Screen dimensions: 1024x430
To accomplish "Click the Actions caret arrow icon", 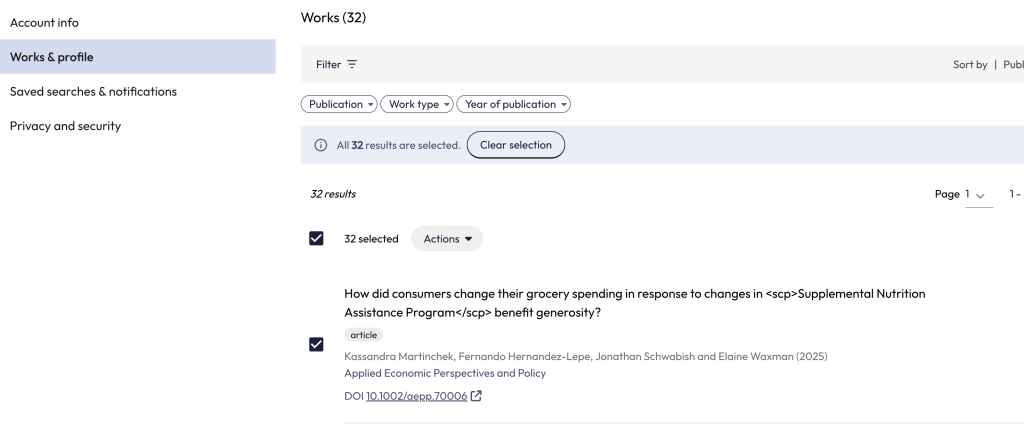I will pos(468,239).
